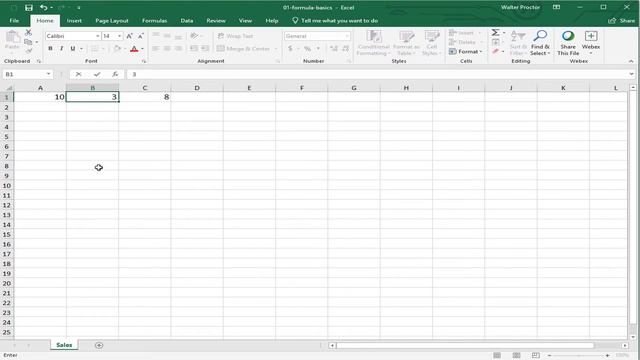The image size is (640, 360).
Task: Click the Percent Style icon
Action: [x=307, y=49]
